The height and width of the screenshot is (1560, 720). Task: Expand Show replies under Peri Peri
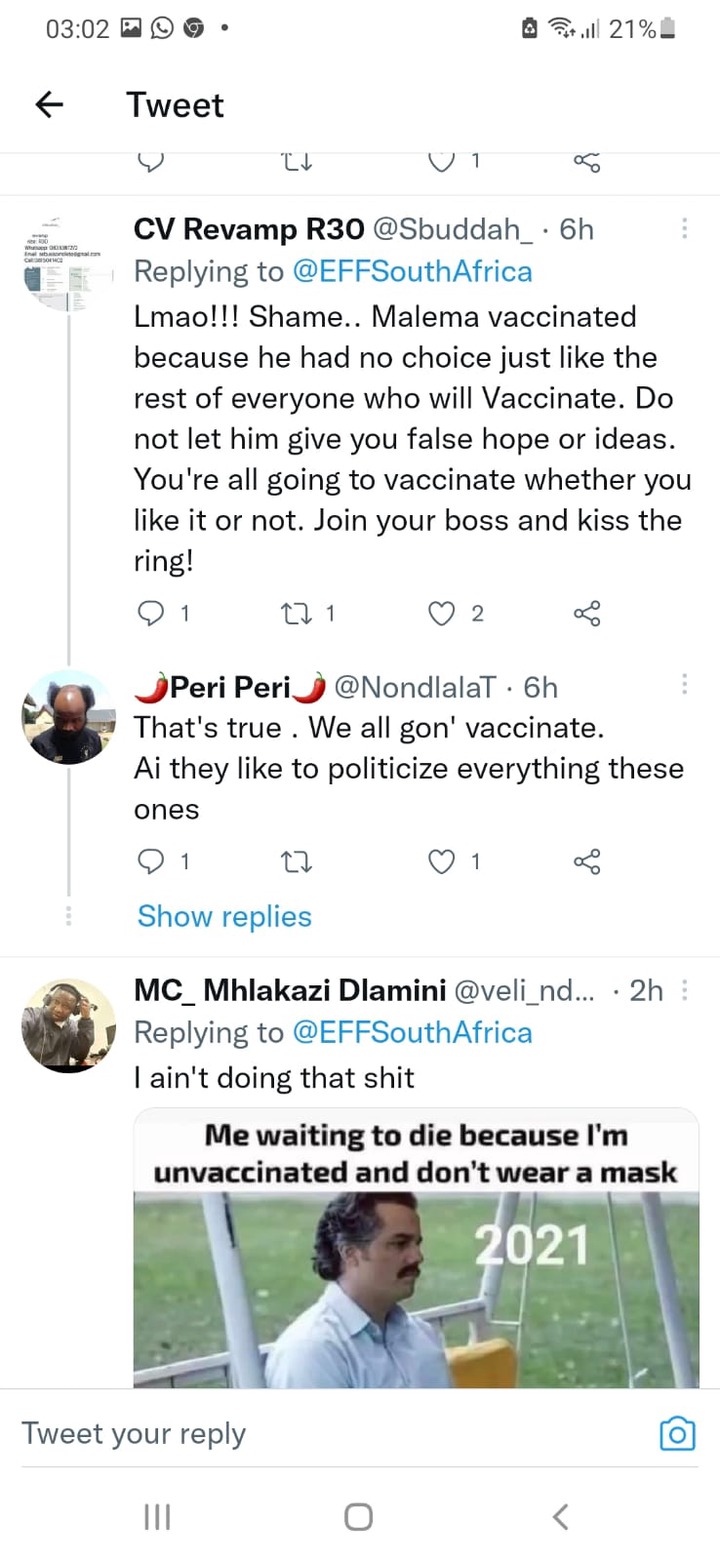(224, 916)
